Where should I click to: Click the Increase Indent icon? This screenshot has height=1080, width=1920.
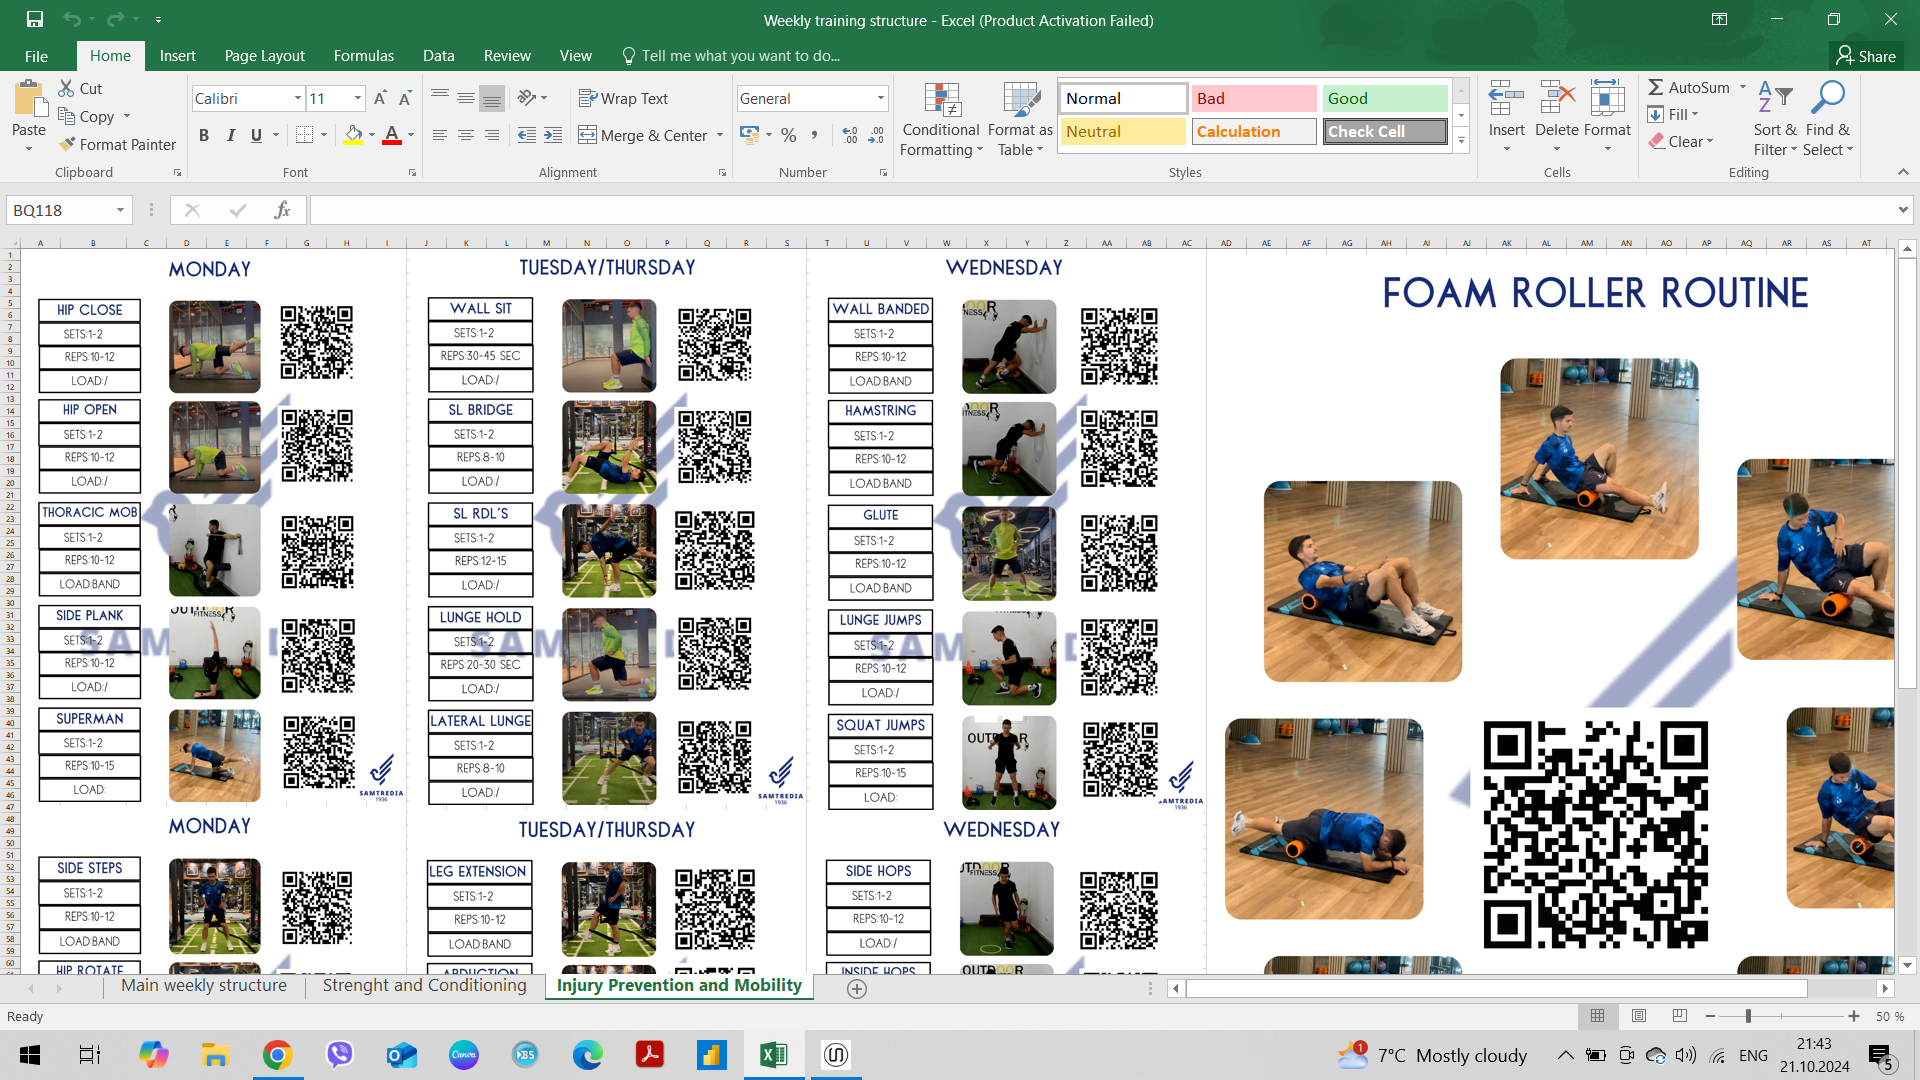(553, 135)
